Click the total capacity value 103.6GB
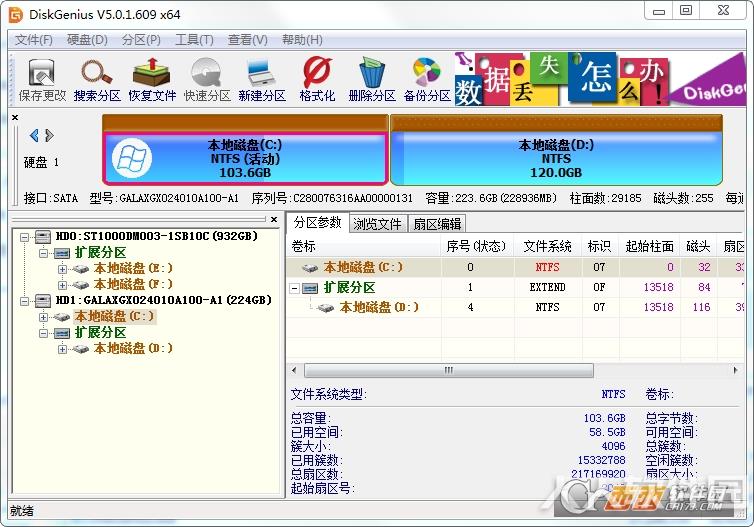Screen dimensions: 754x527 point(604,418)
